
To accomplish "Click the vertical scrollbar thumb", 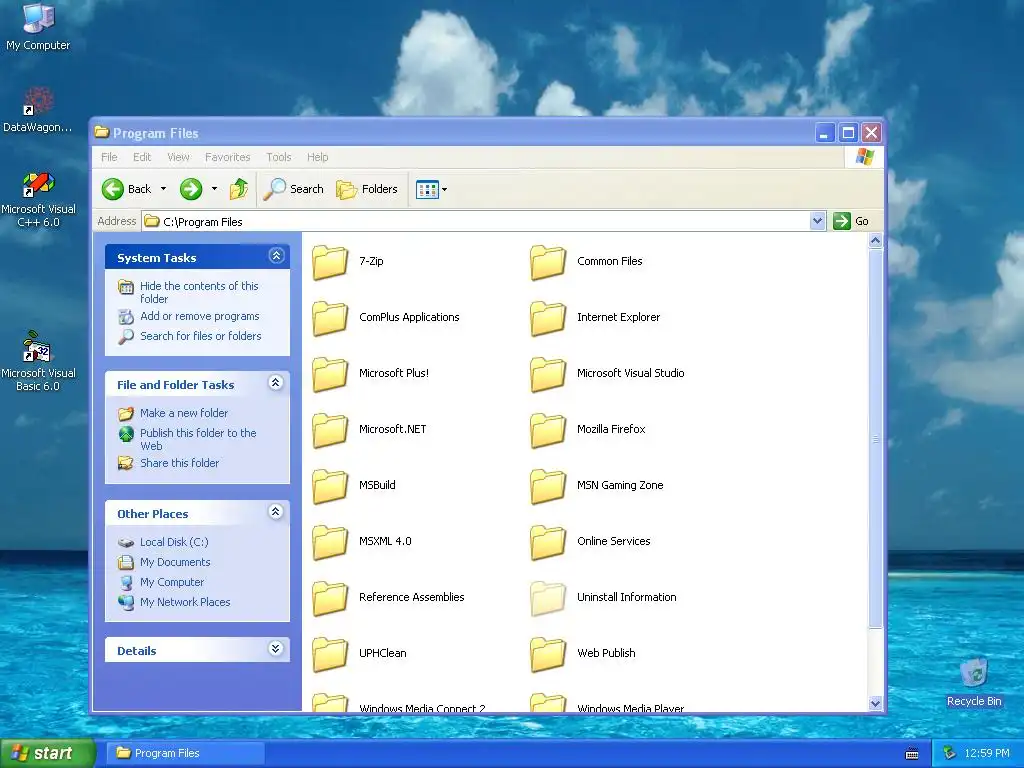I will click(x=875, y=438).
